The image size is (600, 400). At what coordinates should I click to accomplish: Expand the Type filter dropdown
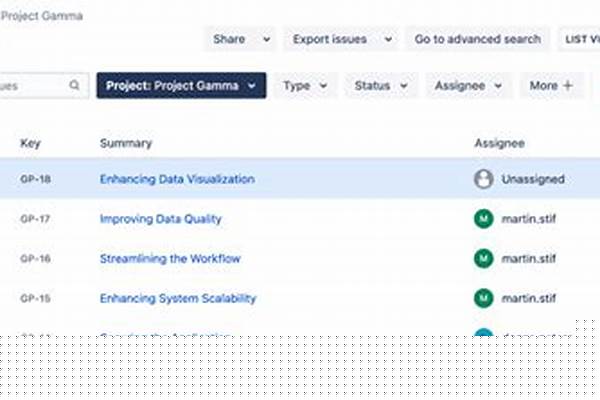tap(322, 86)
